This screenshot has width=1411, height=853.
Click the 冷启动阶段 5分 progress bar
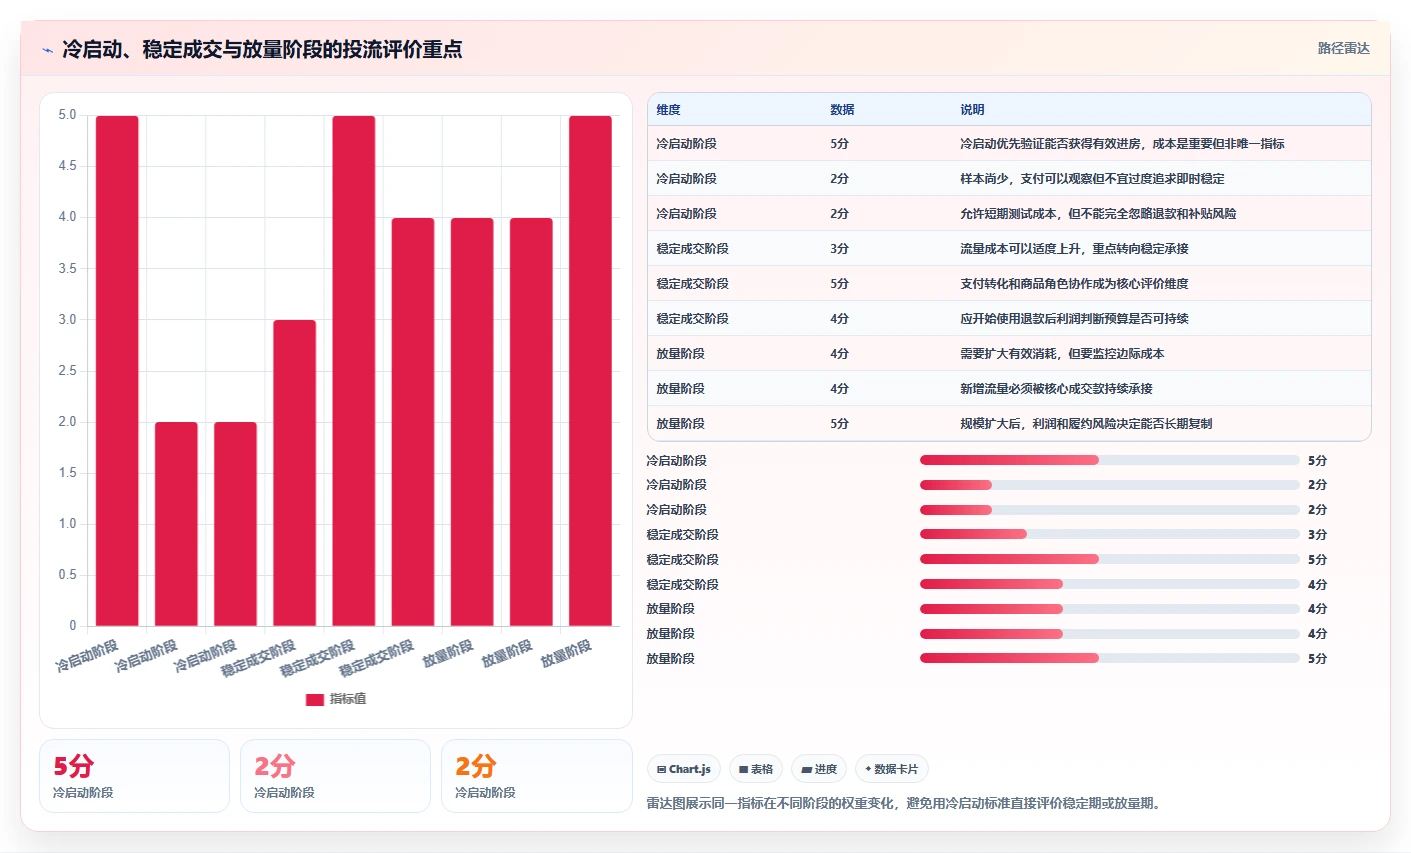tap(1109, 460)
